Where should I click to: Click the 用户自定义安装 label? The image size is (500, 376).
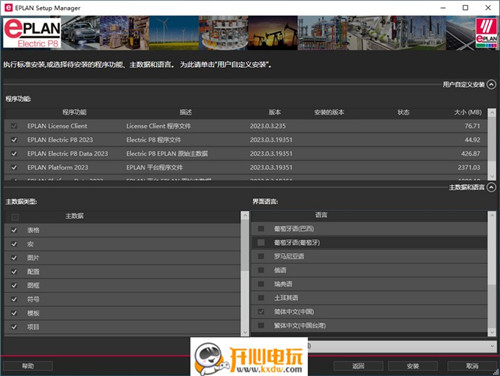pyautogui.click(x=463, y=85)
